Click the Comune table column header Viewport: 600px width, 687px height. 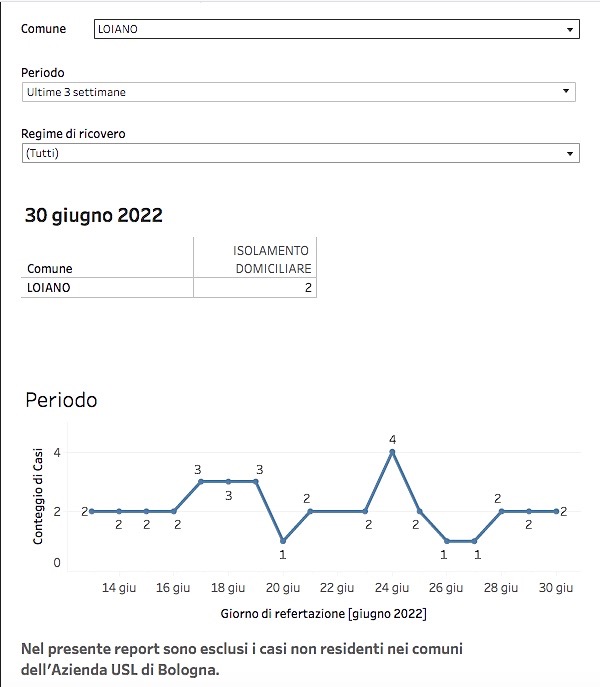[50, 269]
